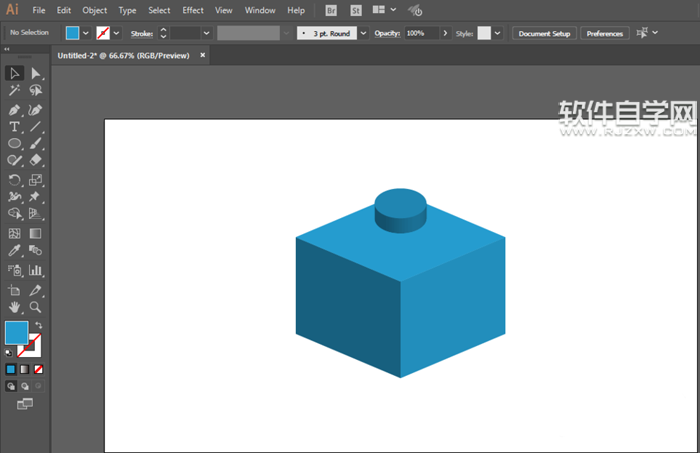Open the control bar fill color dropdown
Image resolution: width=700 pixels, height=453 pixels.
tap(86, 33)
